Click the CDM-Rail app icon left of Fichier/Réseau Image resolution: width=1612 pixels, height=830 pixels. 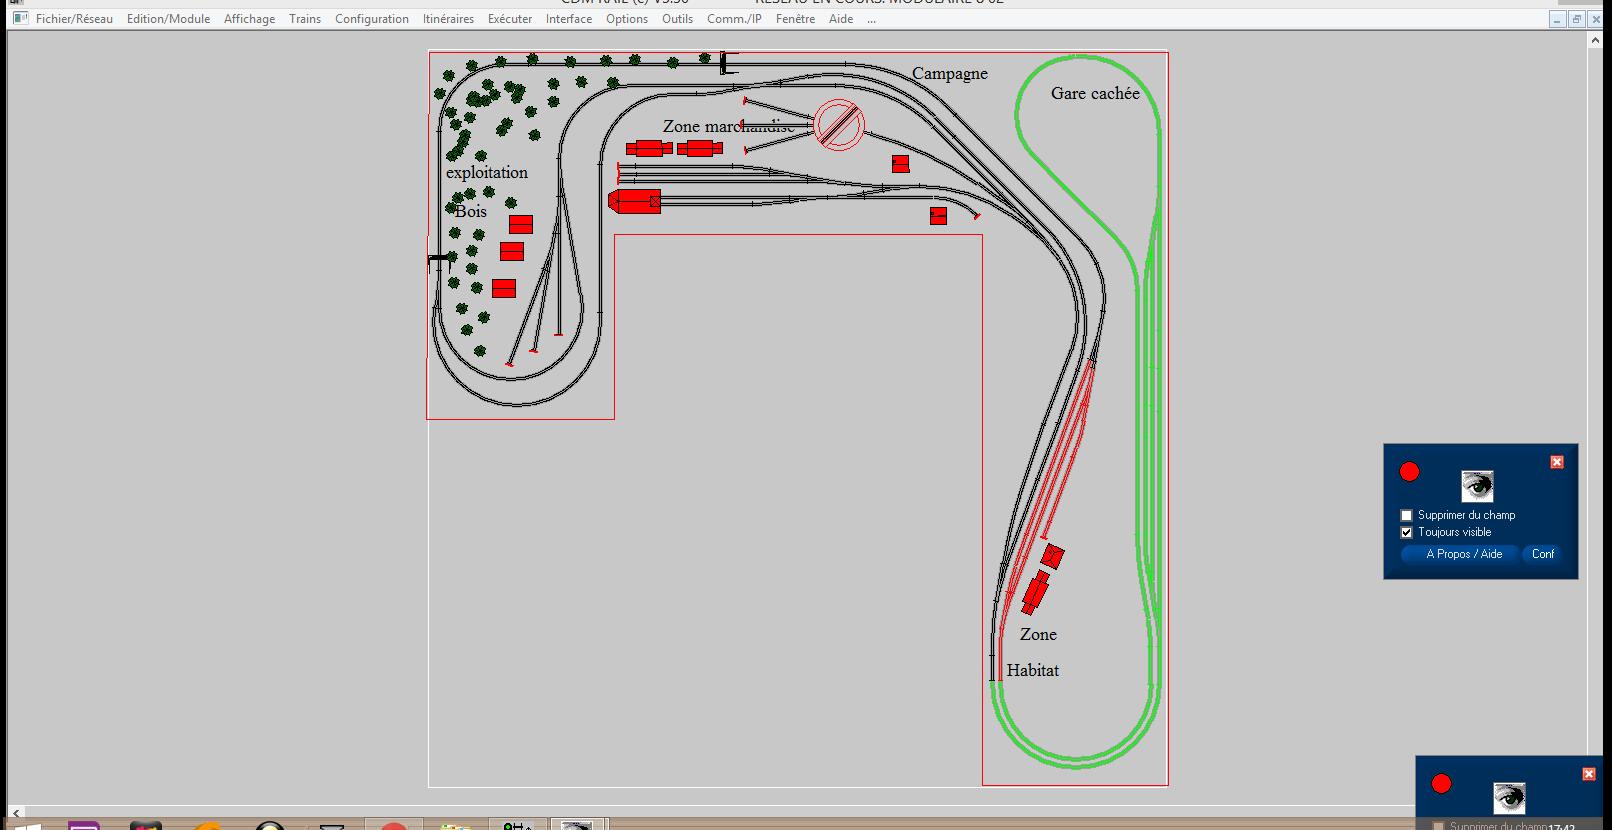tap(20, 19)
